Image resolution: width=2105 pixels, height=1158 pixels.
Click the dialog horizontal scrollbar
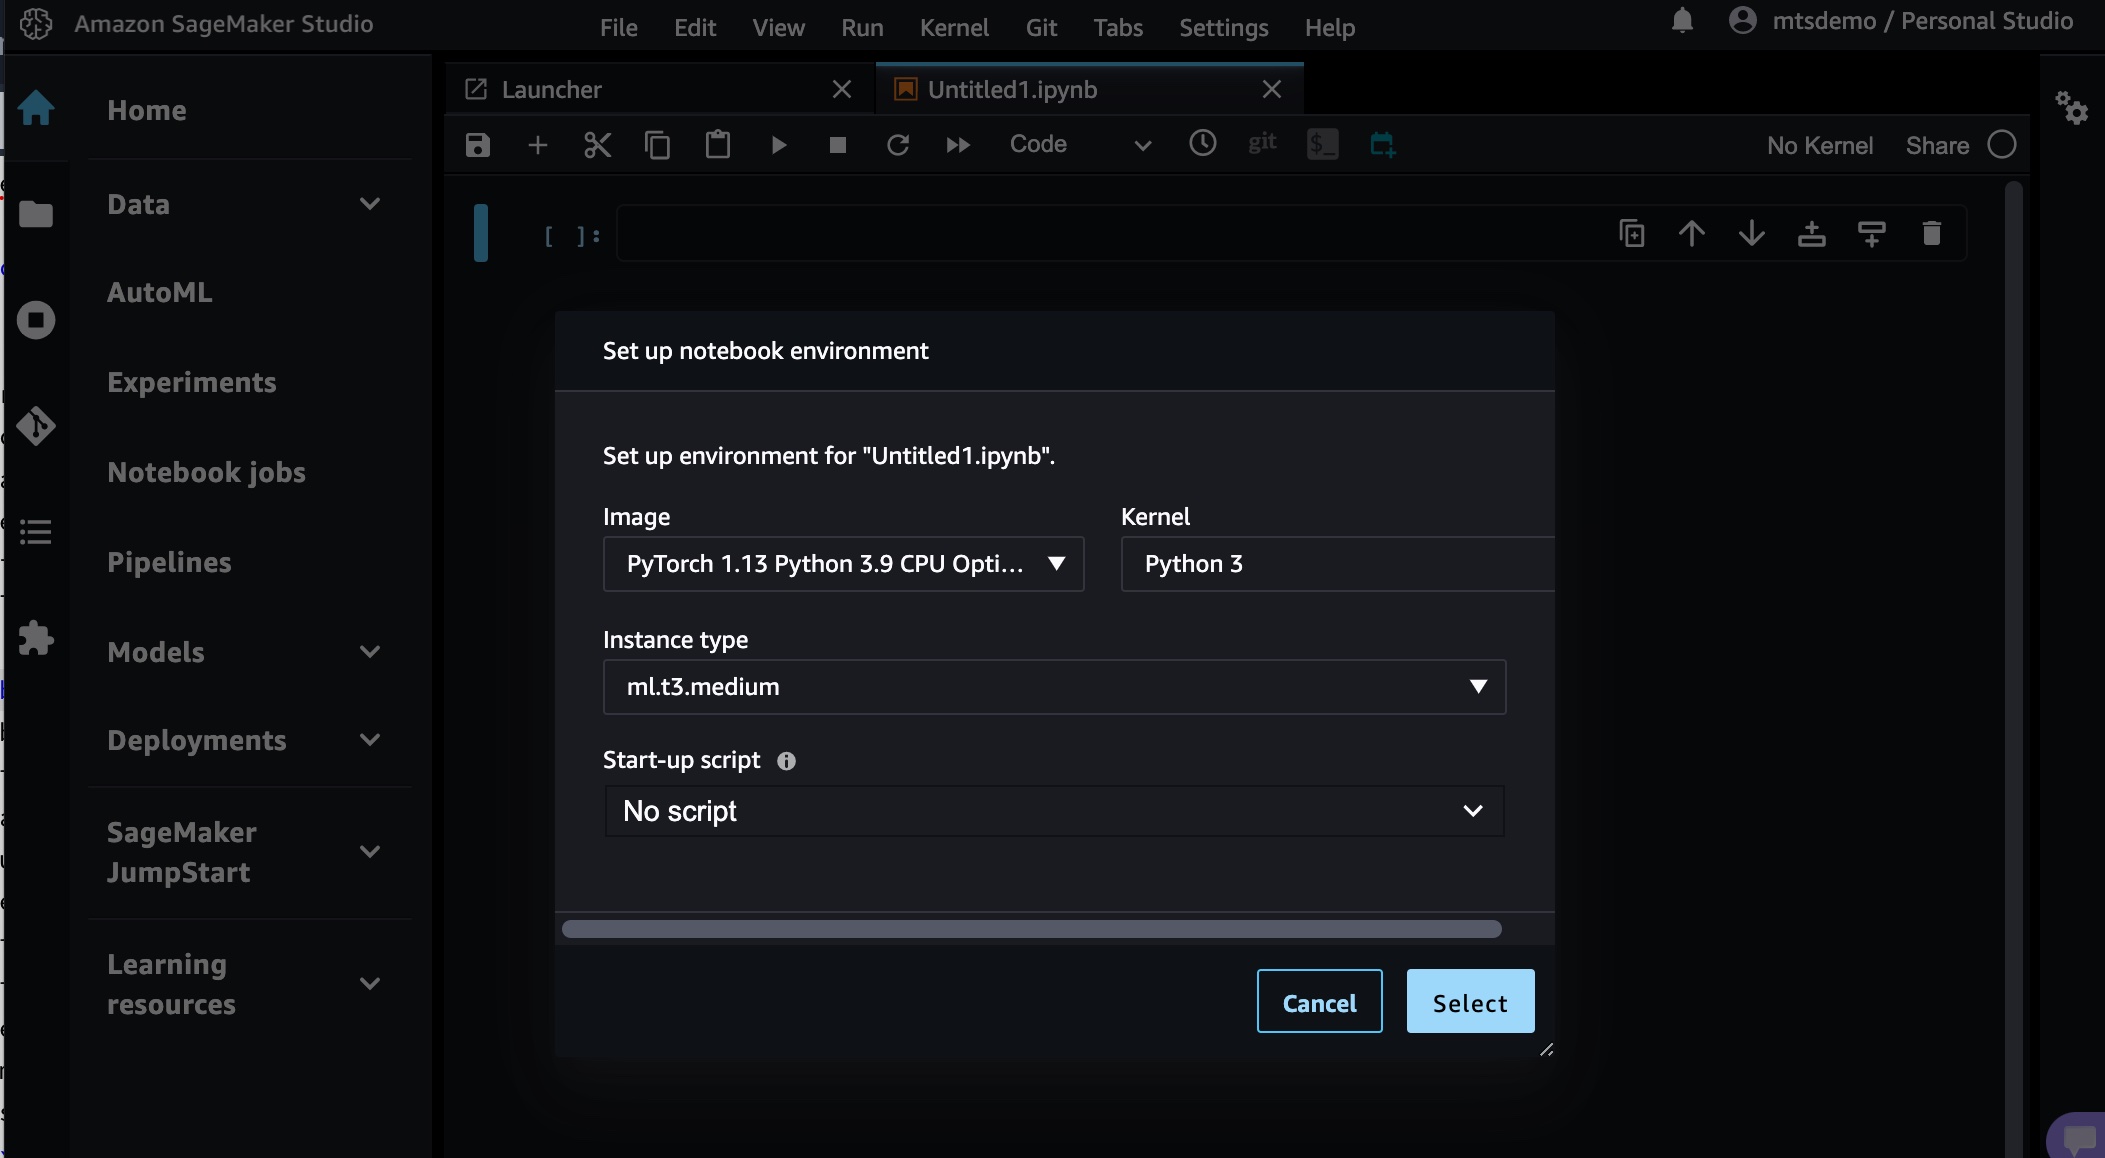[x=1031, y=929]
